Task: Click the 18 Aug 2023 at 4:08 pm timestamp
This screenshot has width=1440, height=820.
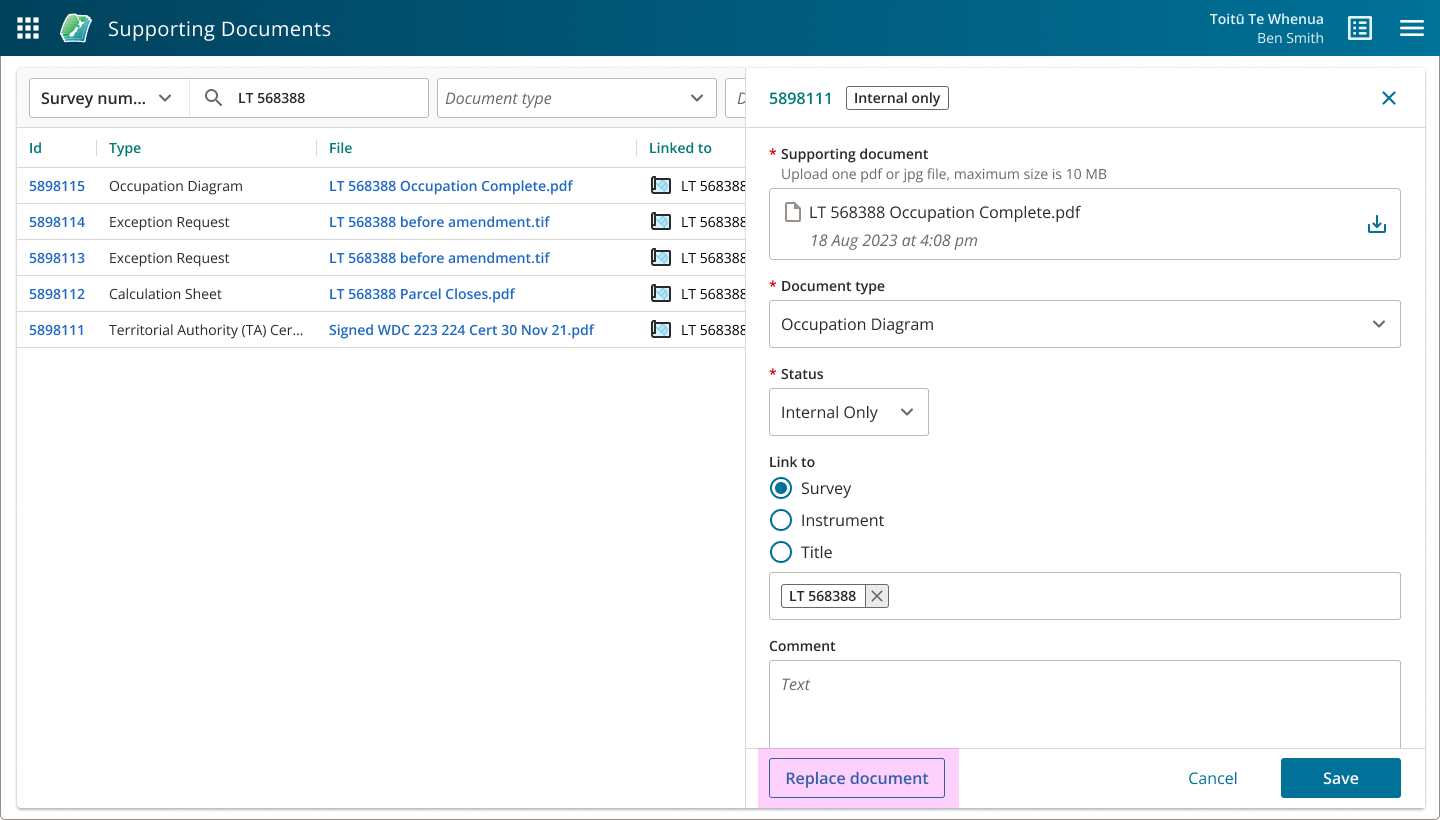Action: [x=894, y=240]
